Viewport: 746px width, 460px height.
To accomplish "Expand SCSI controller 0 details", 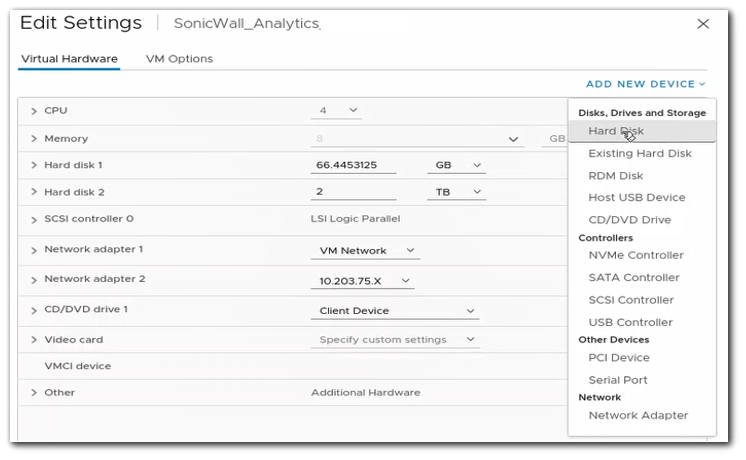I will click(x=33, y=219).
